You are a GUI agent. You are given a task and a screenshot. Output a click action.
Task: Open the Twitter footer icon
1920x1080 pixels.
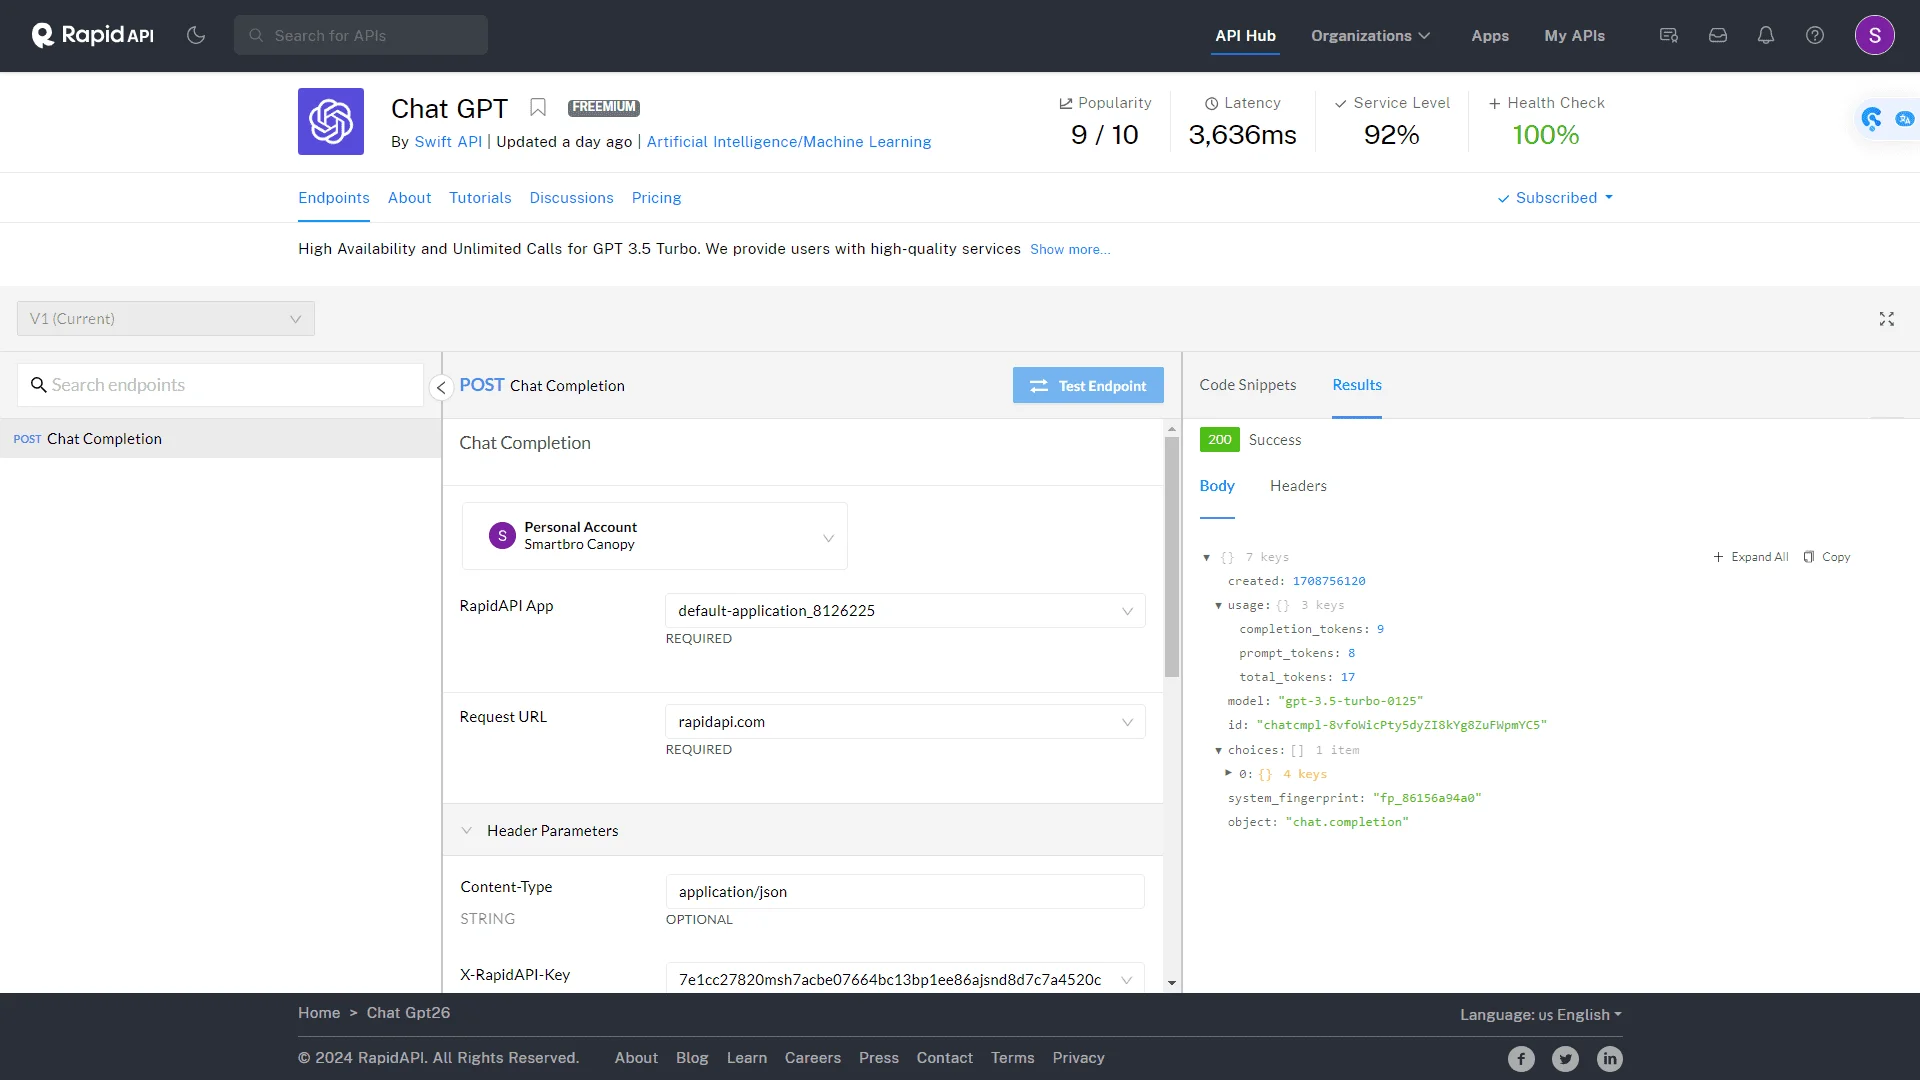pos(1566,1059)
